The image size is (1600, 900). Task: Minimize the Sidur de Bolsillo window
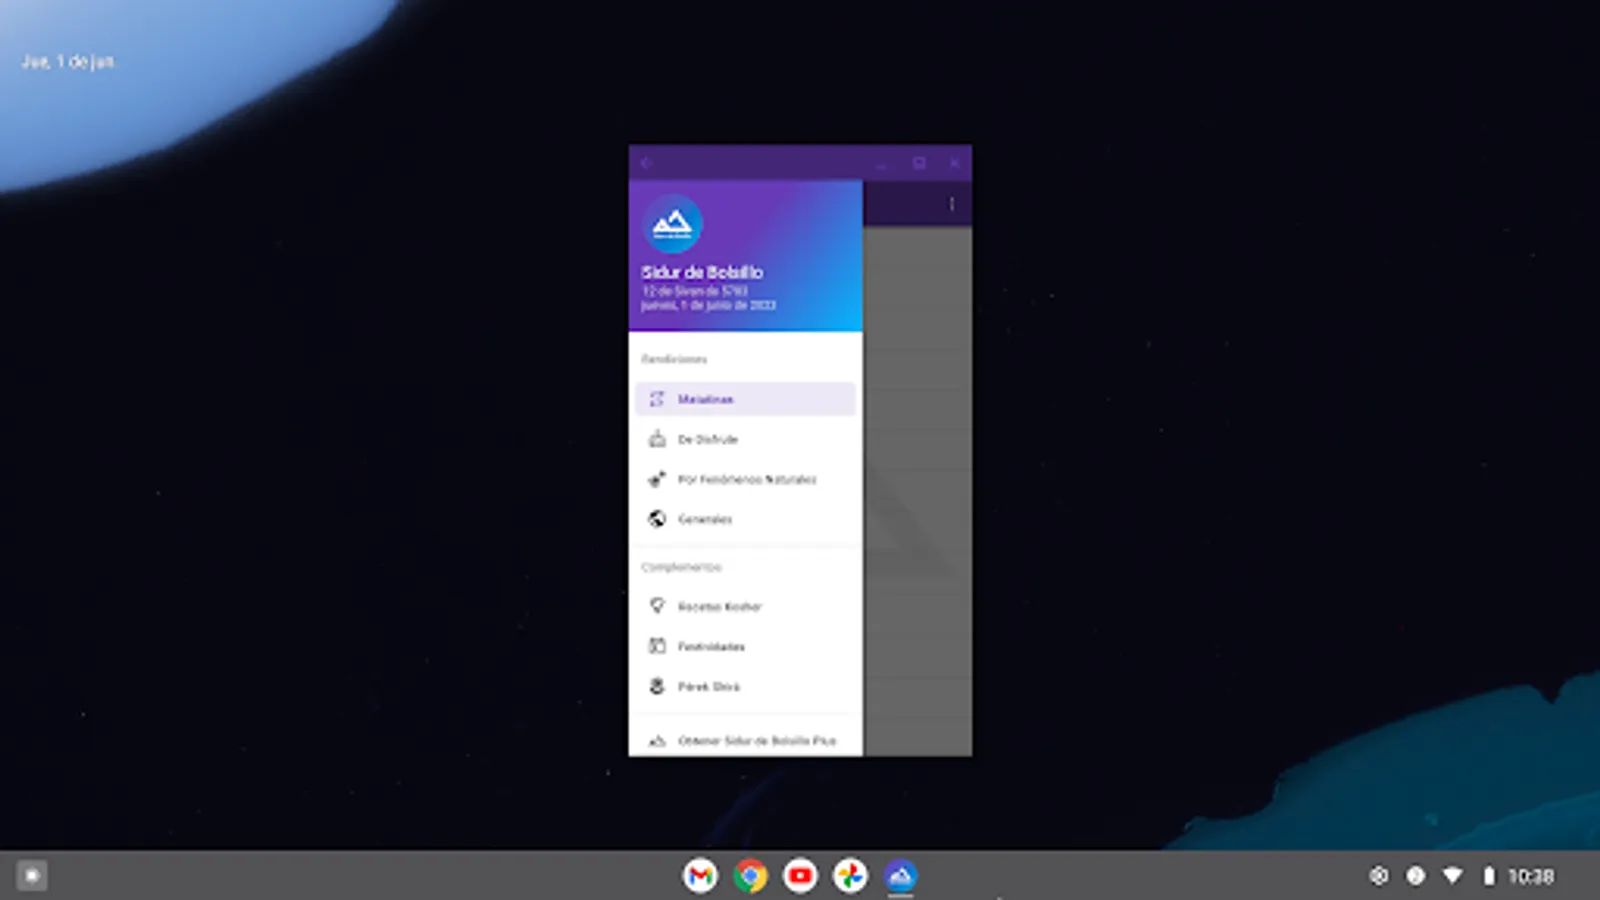pyautogui.click(x=881, y=163)
